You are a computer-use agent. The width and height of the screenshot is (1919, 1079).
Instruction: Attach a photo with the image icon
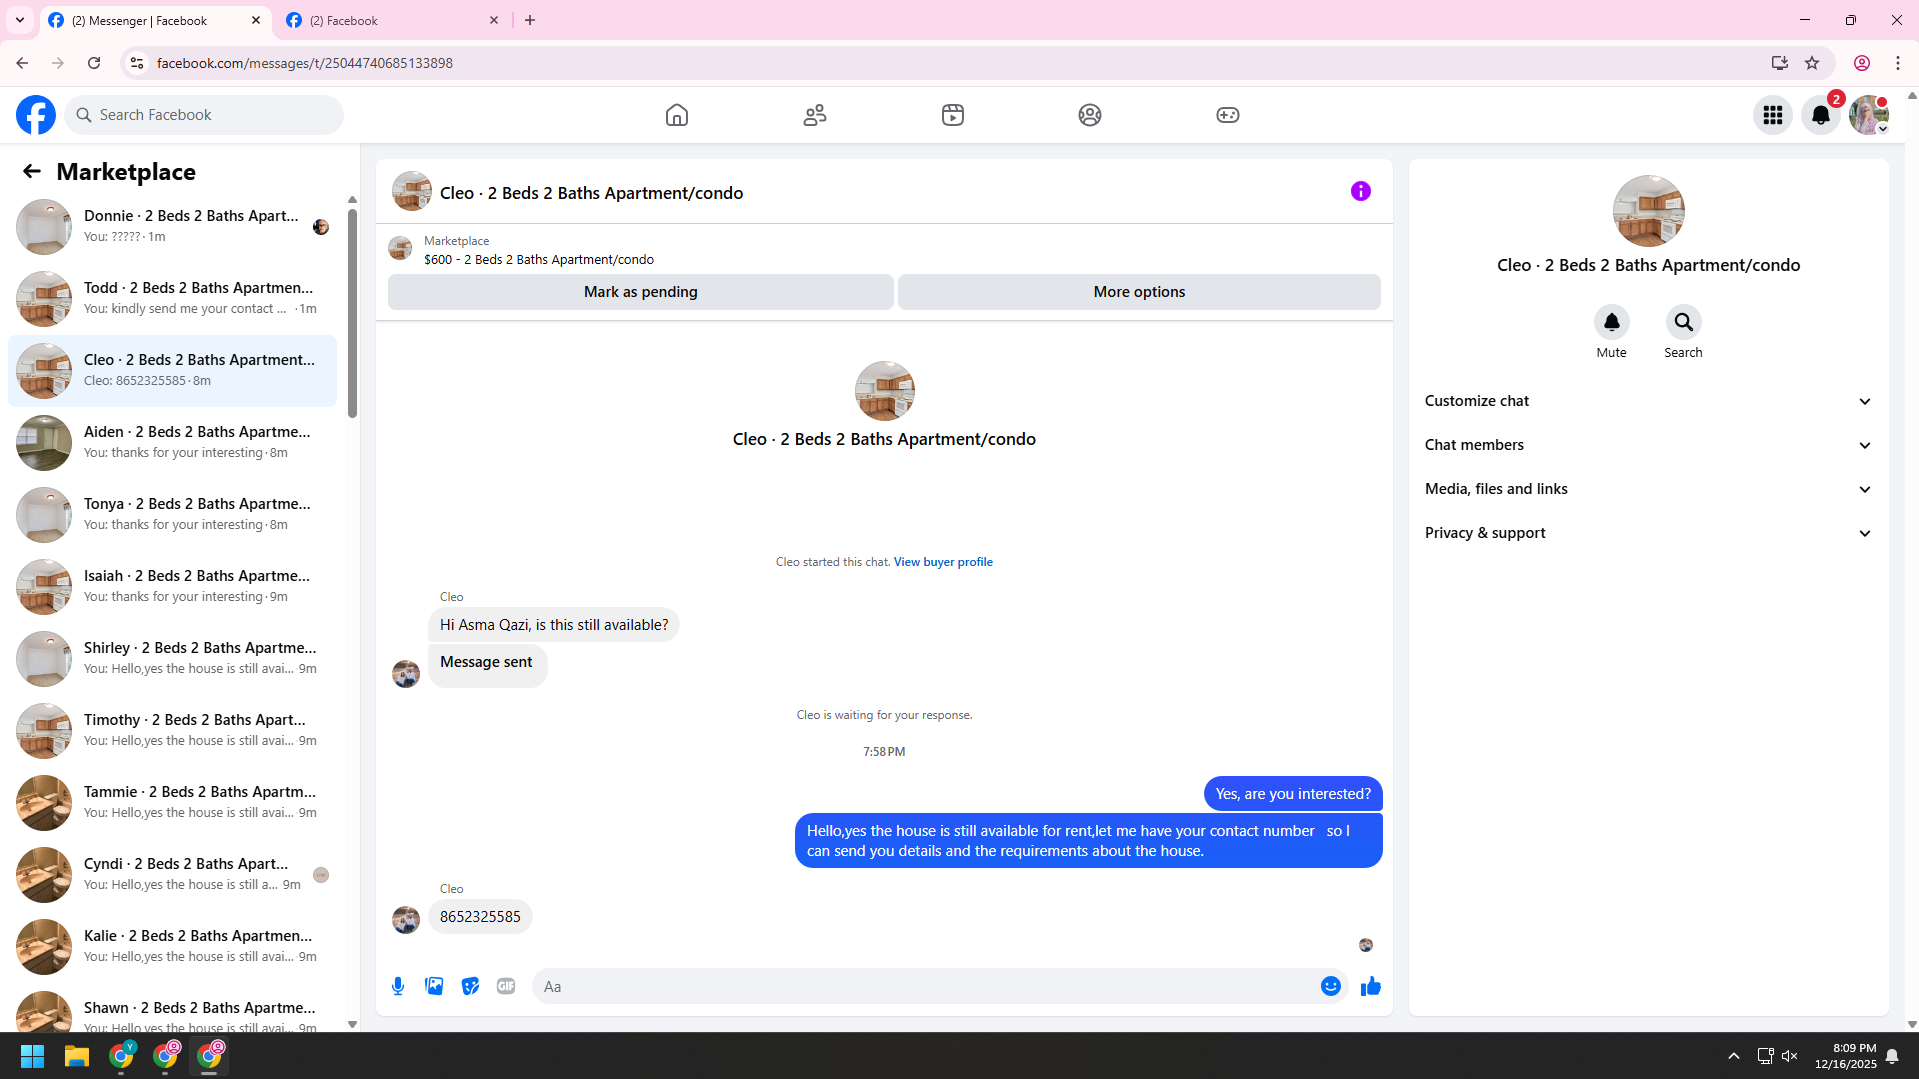434,986
